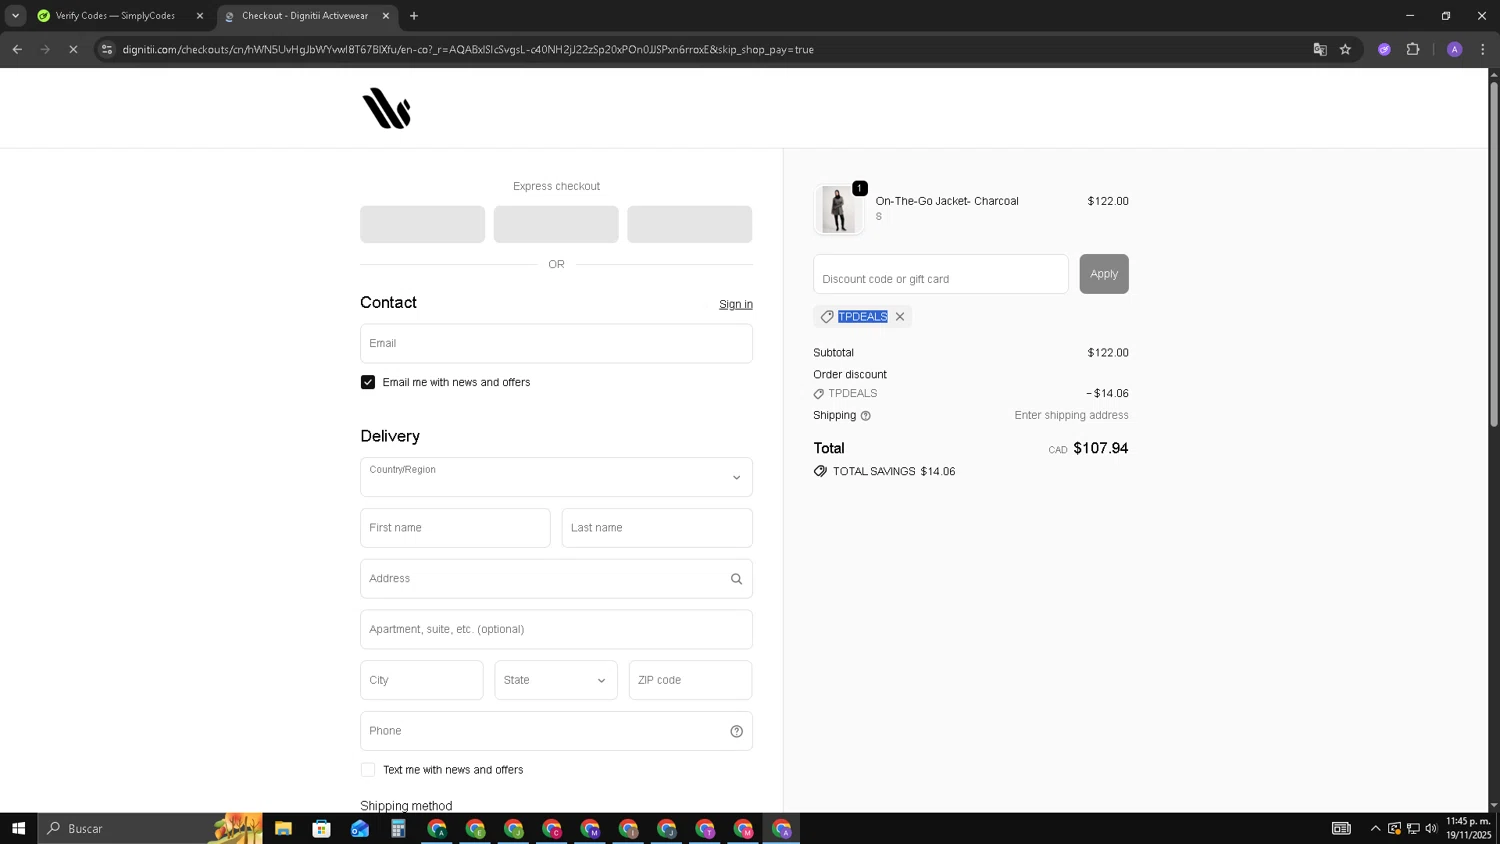Image resolution: width=1500 pixels, height=844 pixels.
Task: Focus the Email input field
Action: [x=556, y=343]
